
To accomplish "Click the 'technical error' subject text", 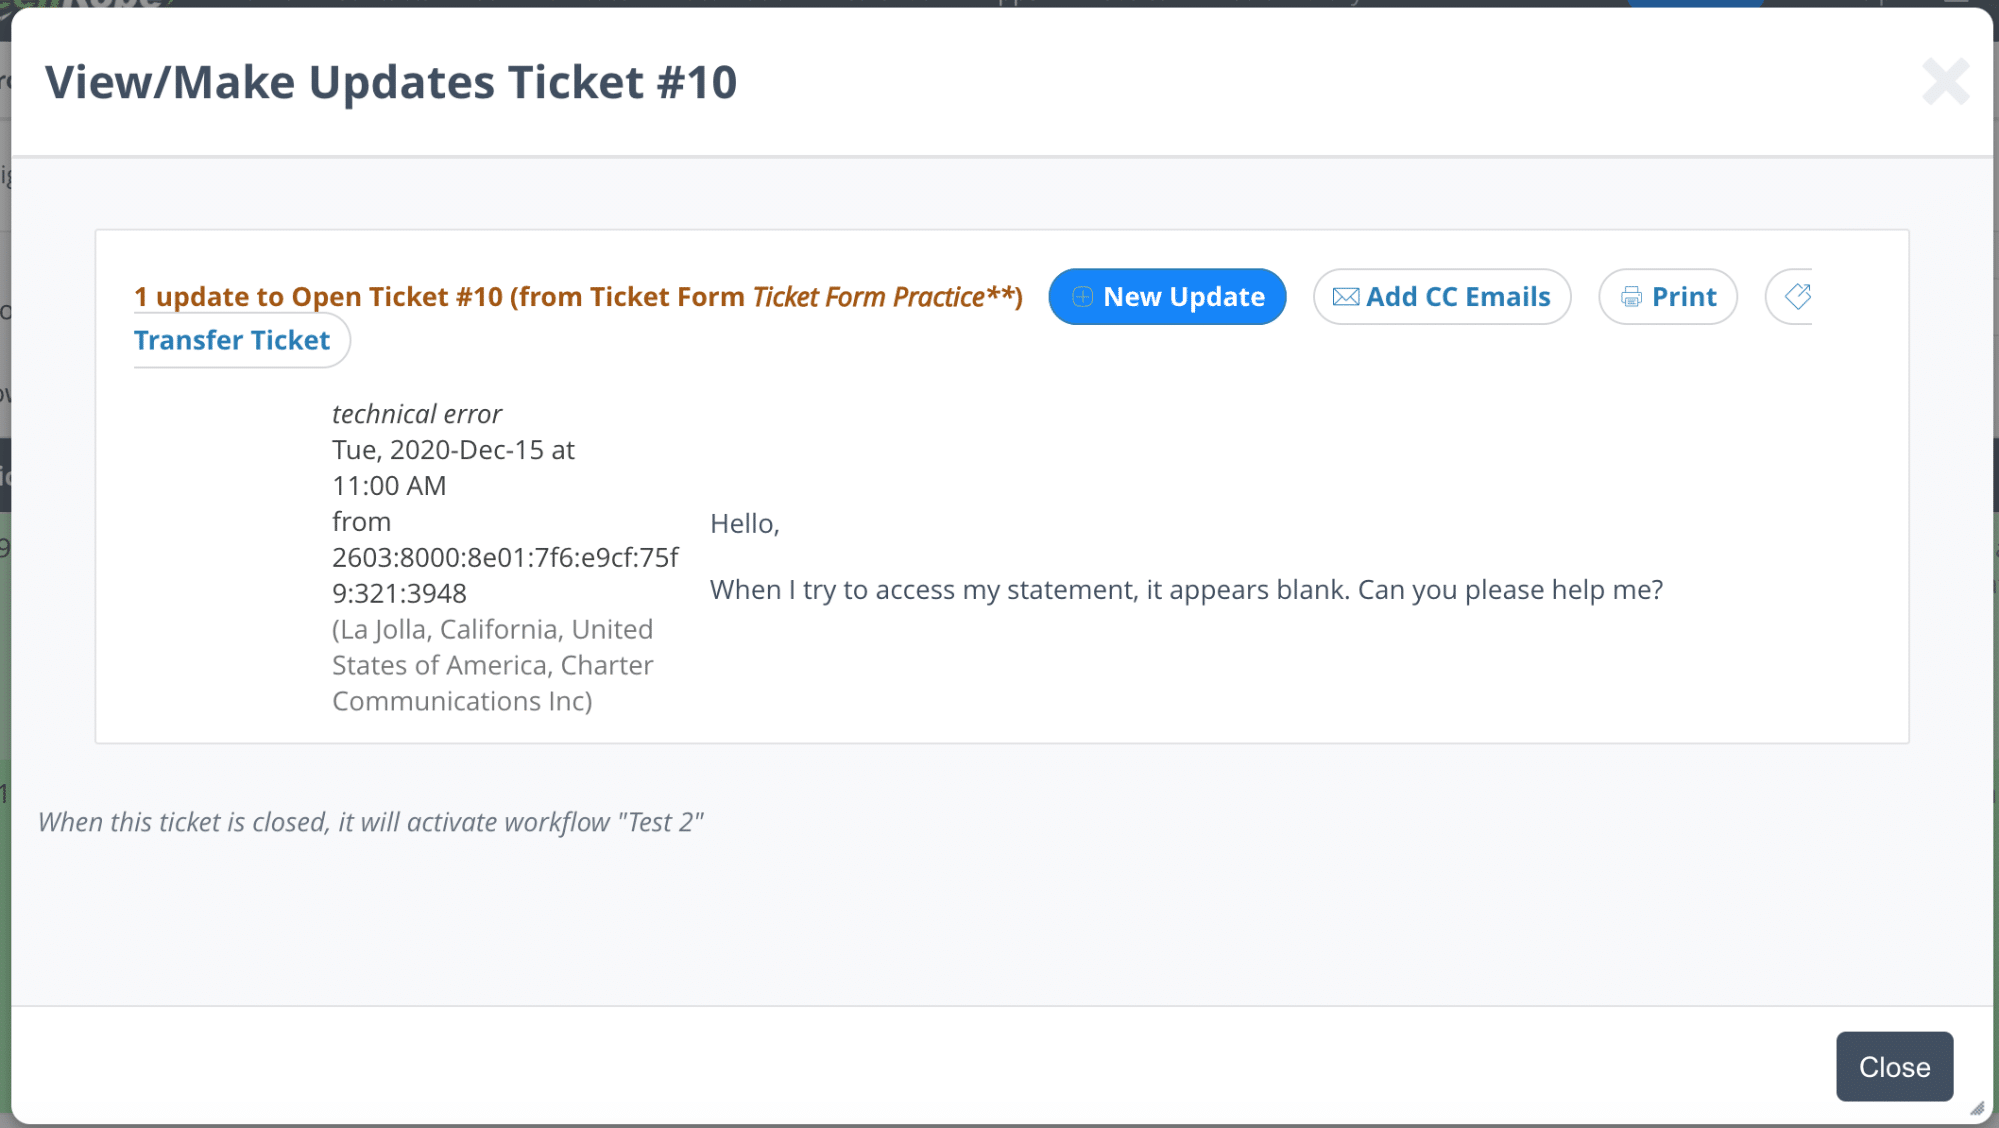I will (416, 414).
